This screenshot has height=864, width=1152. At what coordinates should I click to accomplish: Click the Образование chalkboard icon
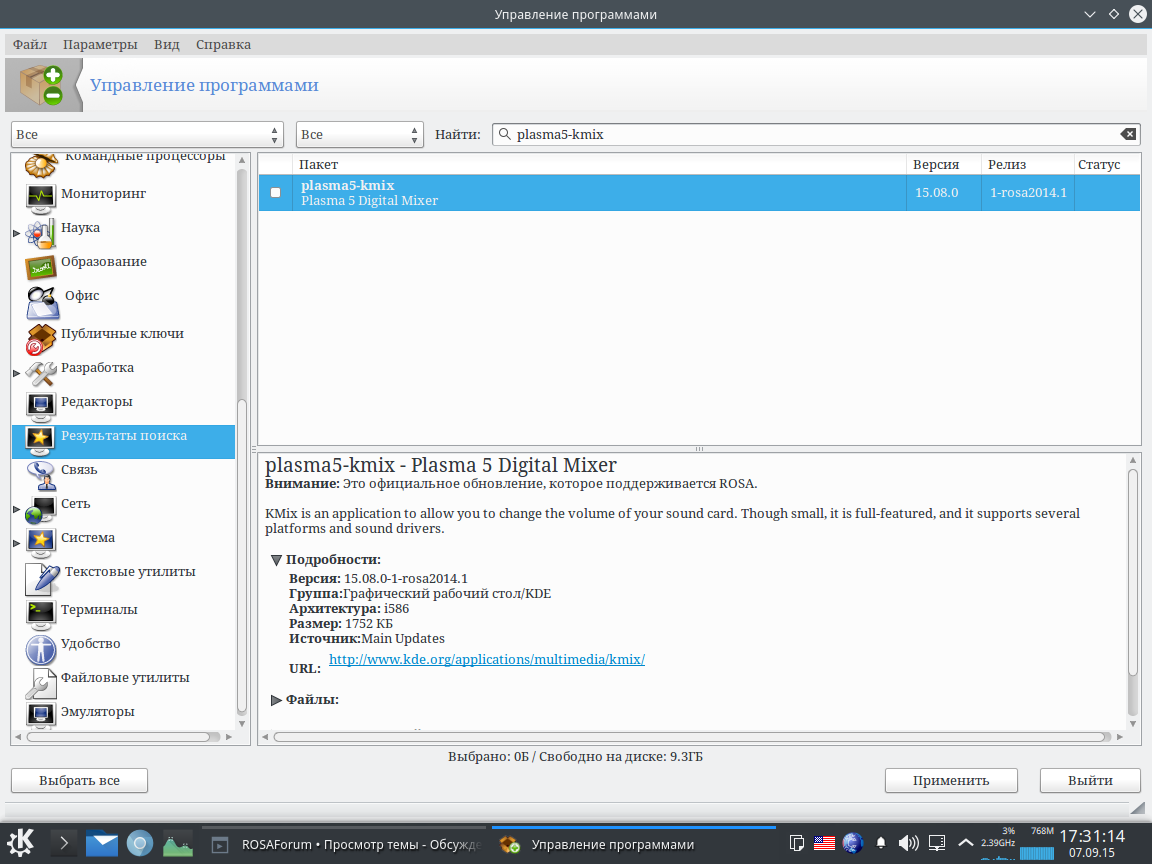tap(40, 267)
